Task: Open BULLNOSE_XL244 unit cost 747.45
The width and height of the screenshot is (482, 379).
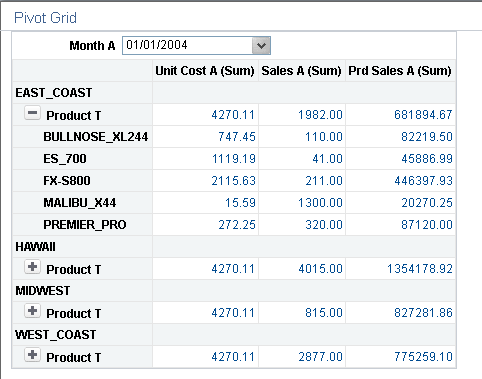Action: [237, 137]
